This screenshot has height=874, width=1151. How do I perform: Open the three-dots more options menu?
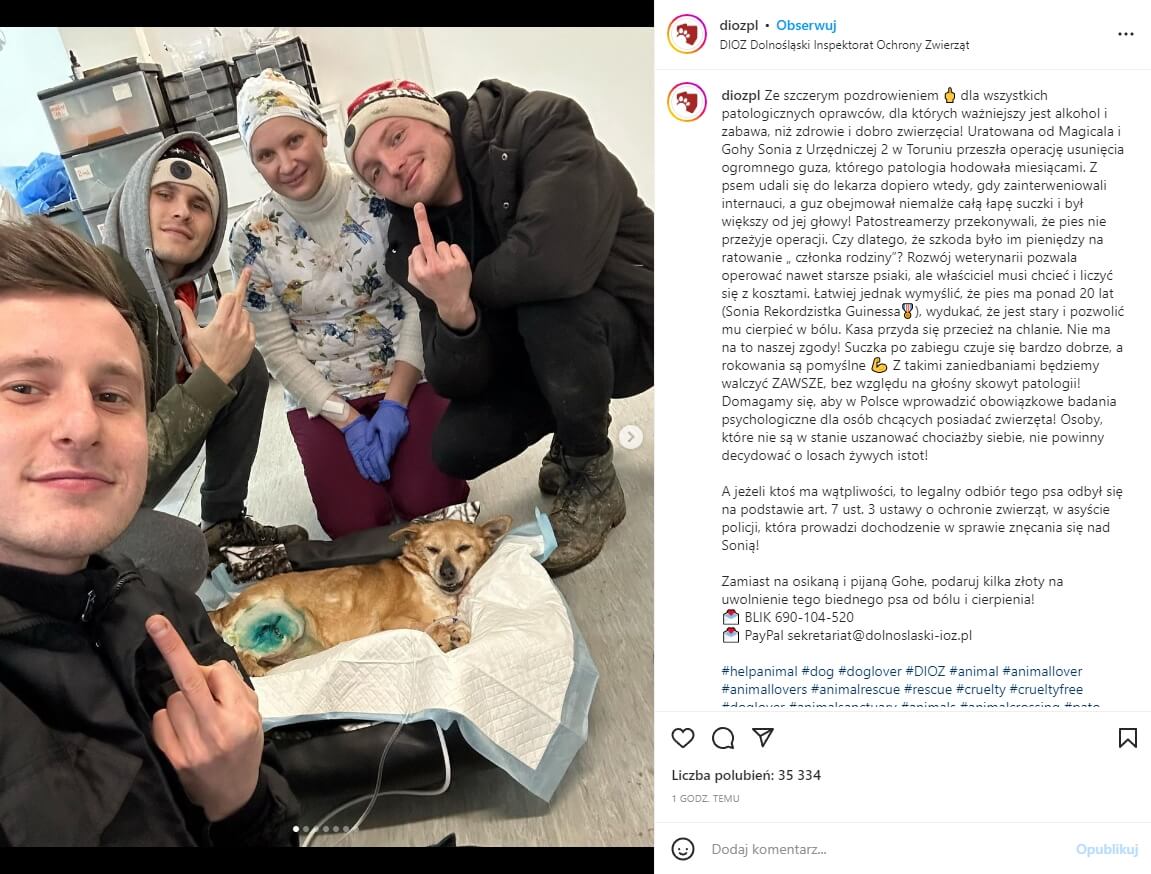(1126, 34)
